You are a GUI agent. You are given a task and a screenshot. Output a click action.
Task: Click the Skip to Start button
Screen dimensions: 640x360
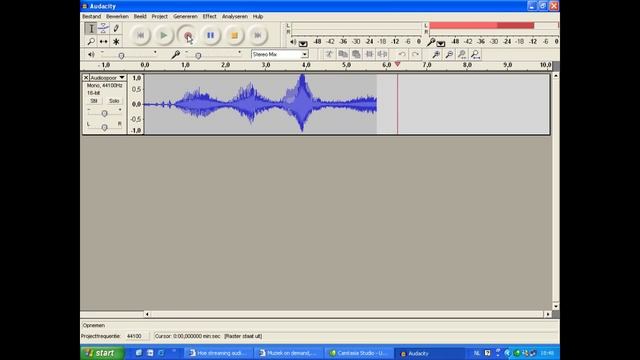click(x=140, y=36)
